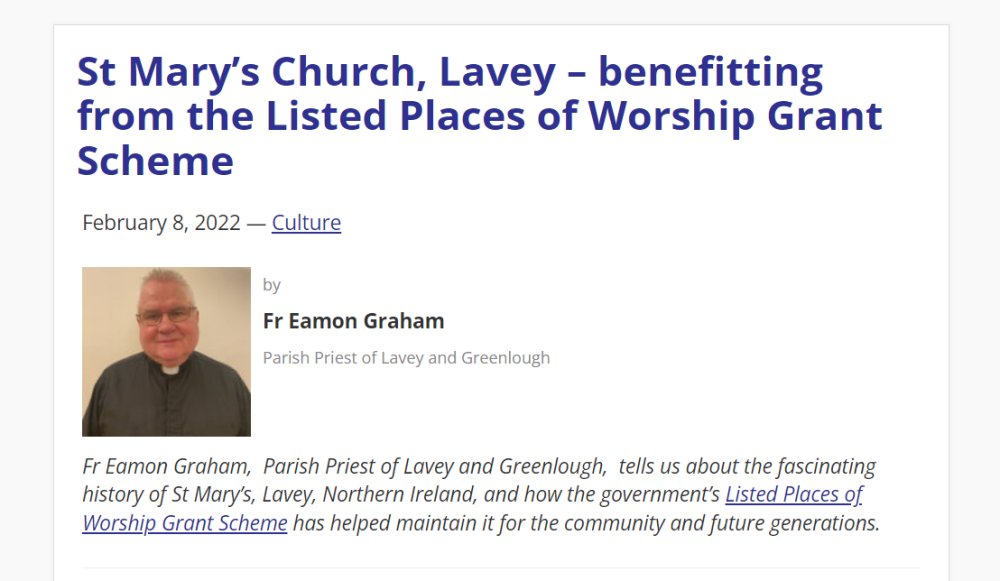Screen dimensions: 1000x581
Task: Click the word 'benefitting' in the headline
Action: (x=710, y=71)
